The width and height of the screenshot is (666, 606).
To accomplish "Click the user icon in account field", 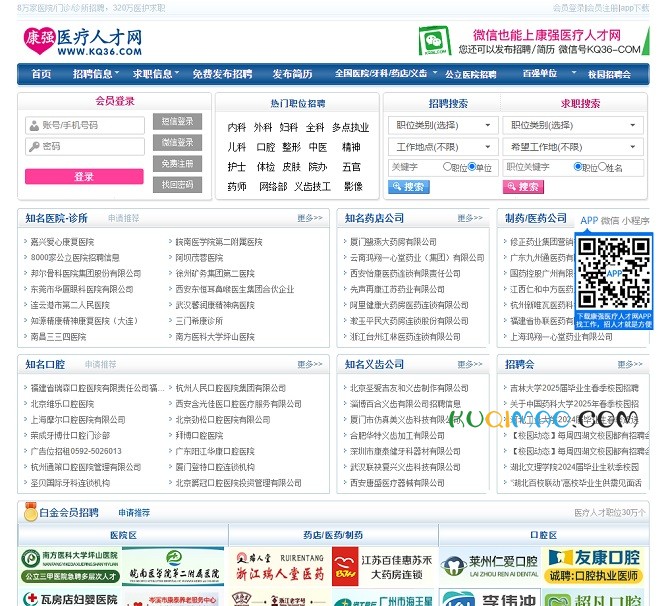I will (34, 125).
